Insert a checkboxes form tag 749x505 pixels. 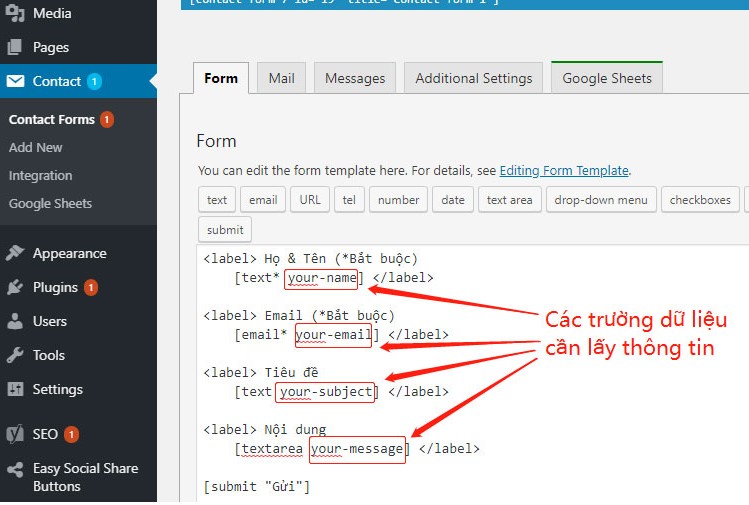click(700, 200)
